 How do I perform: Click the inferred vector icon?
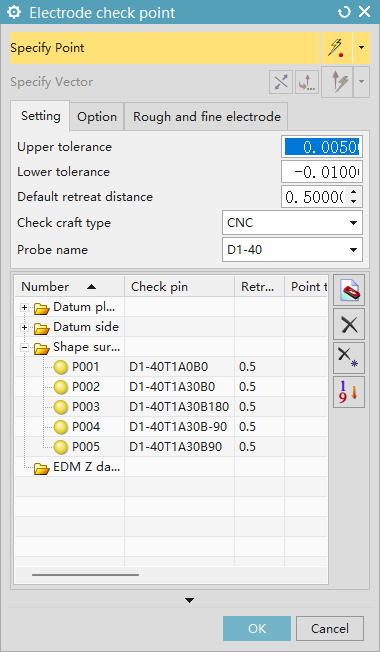pos(337,82)
